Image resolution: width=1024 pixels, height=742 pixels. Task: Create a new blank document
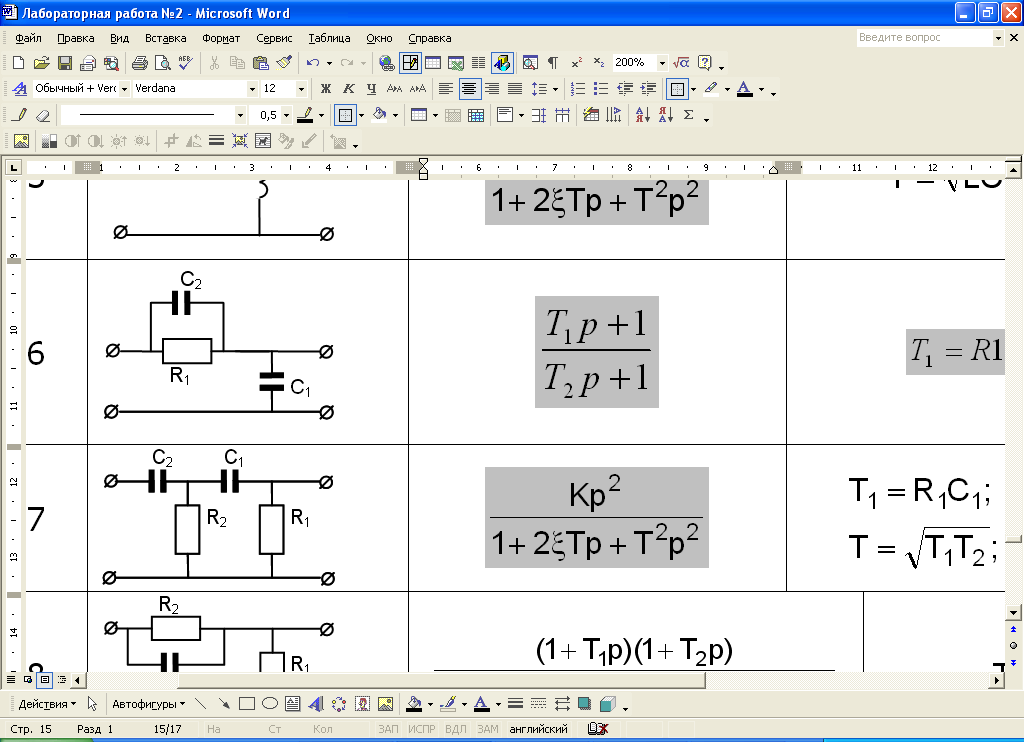pos(18,63)
